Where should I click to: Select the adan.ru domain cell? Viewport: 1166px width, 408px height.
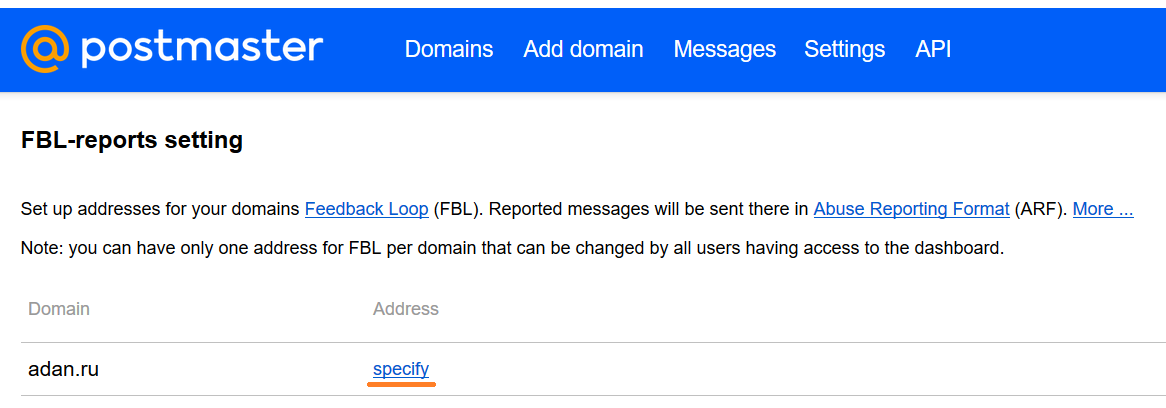(63, 369)
